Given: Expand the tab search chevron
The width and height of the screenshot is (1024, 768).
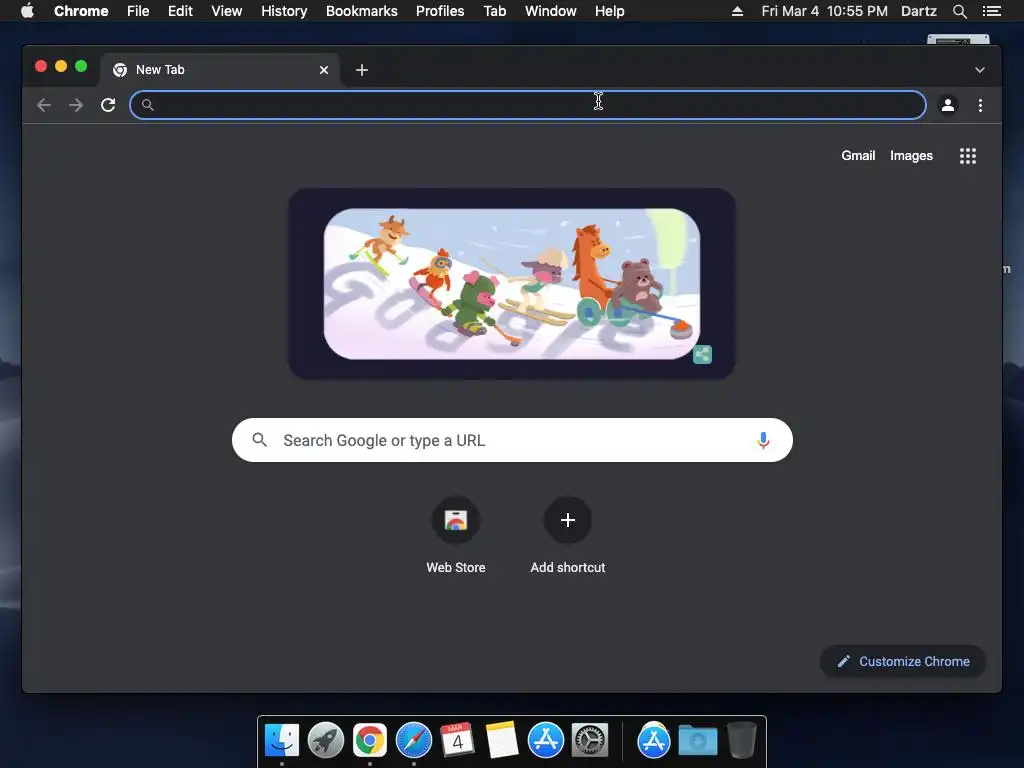Looking at the screenshot, I should click(980, 70).
